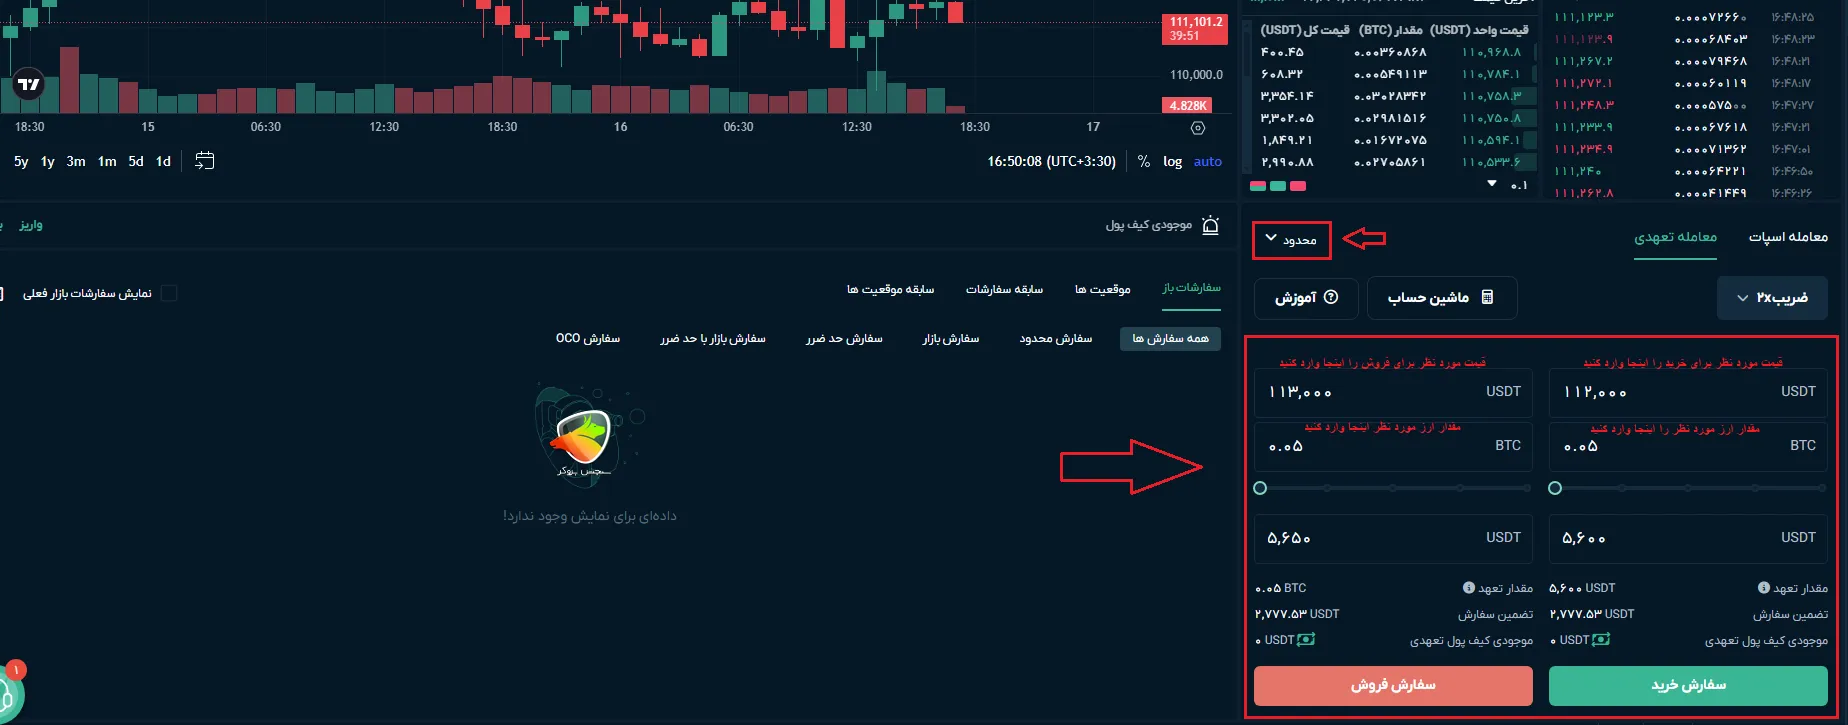Show only asks with the pink order book icon

click(x=1298, y=186)
